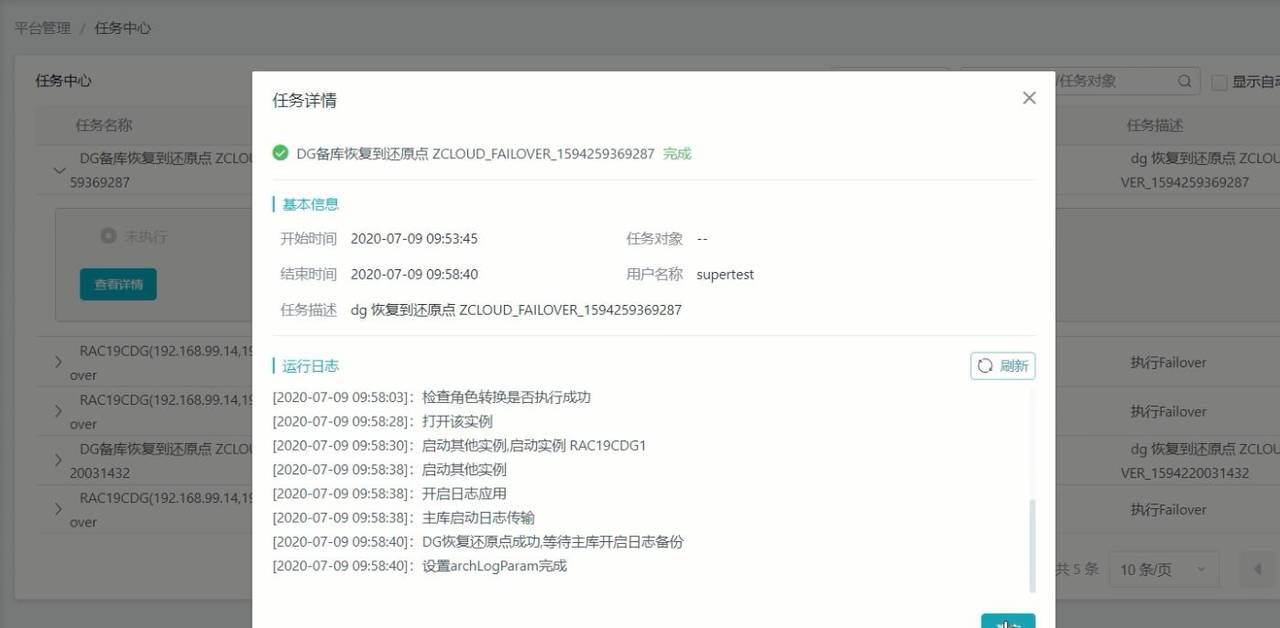
Task: Expand the DG备库恢复到还原点 20031432 row
Action: coord(60,460)
